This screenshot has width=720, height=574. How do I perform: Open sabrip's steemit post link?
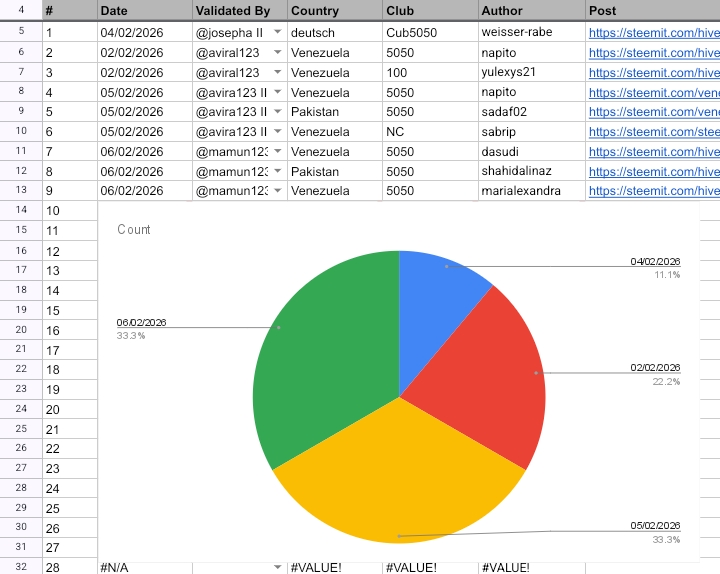tap(654, 132)
